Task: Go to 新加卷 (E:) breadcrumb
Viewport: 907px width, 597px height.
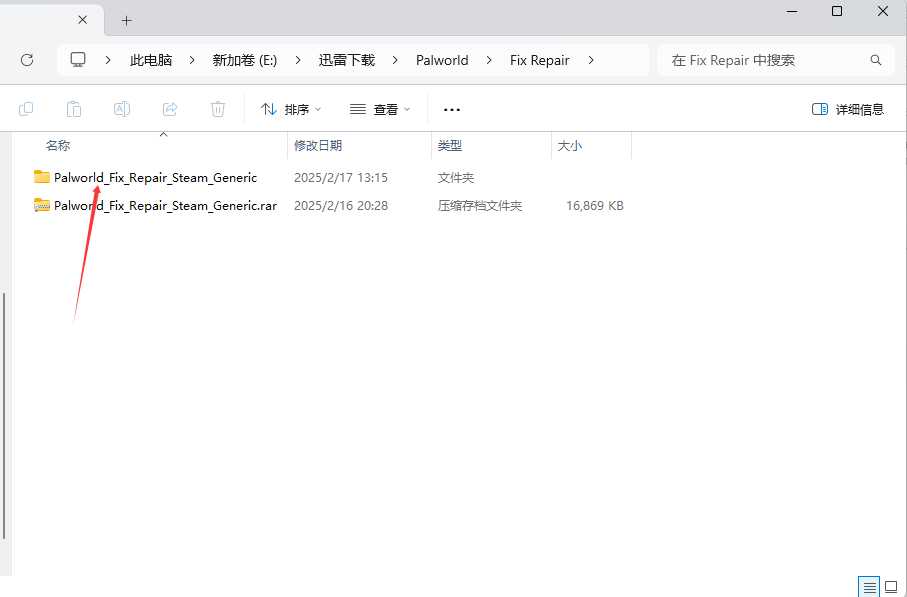Action: click(x=245, y=60)
